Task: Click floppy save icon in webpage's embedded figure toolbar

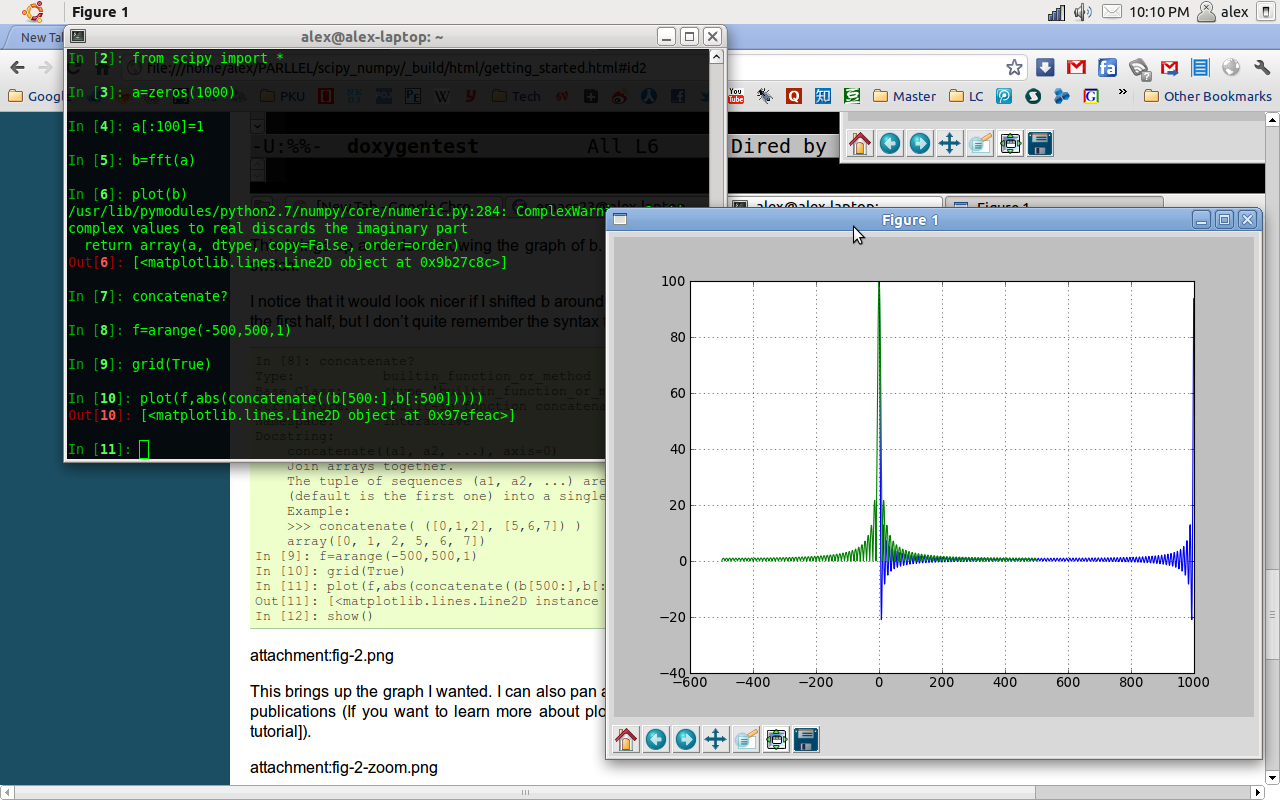Action: (x=1040, y=144)
